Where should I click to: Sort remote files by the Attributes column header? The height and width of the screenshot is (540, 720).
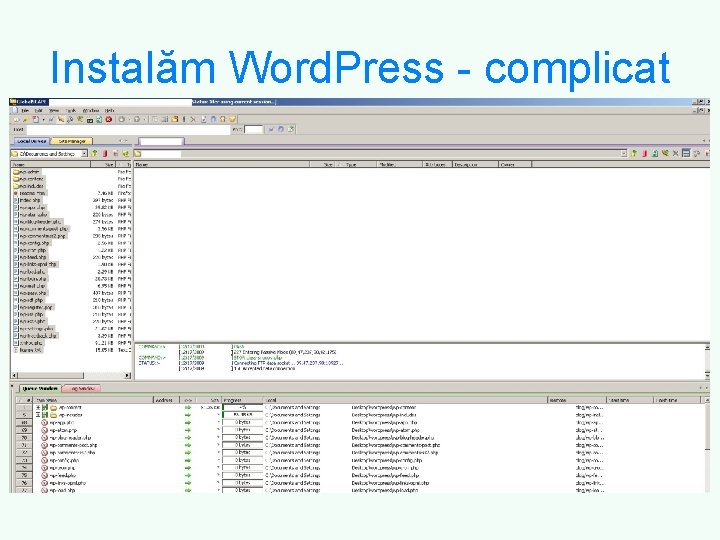(x=437, y=164)
